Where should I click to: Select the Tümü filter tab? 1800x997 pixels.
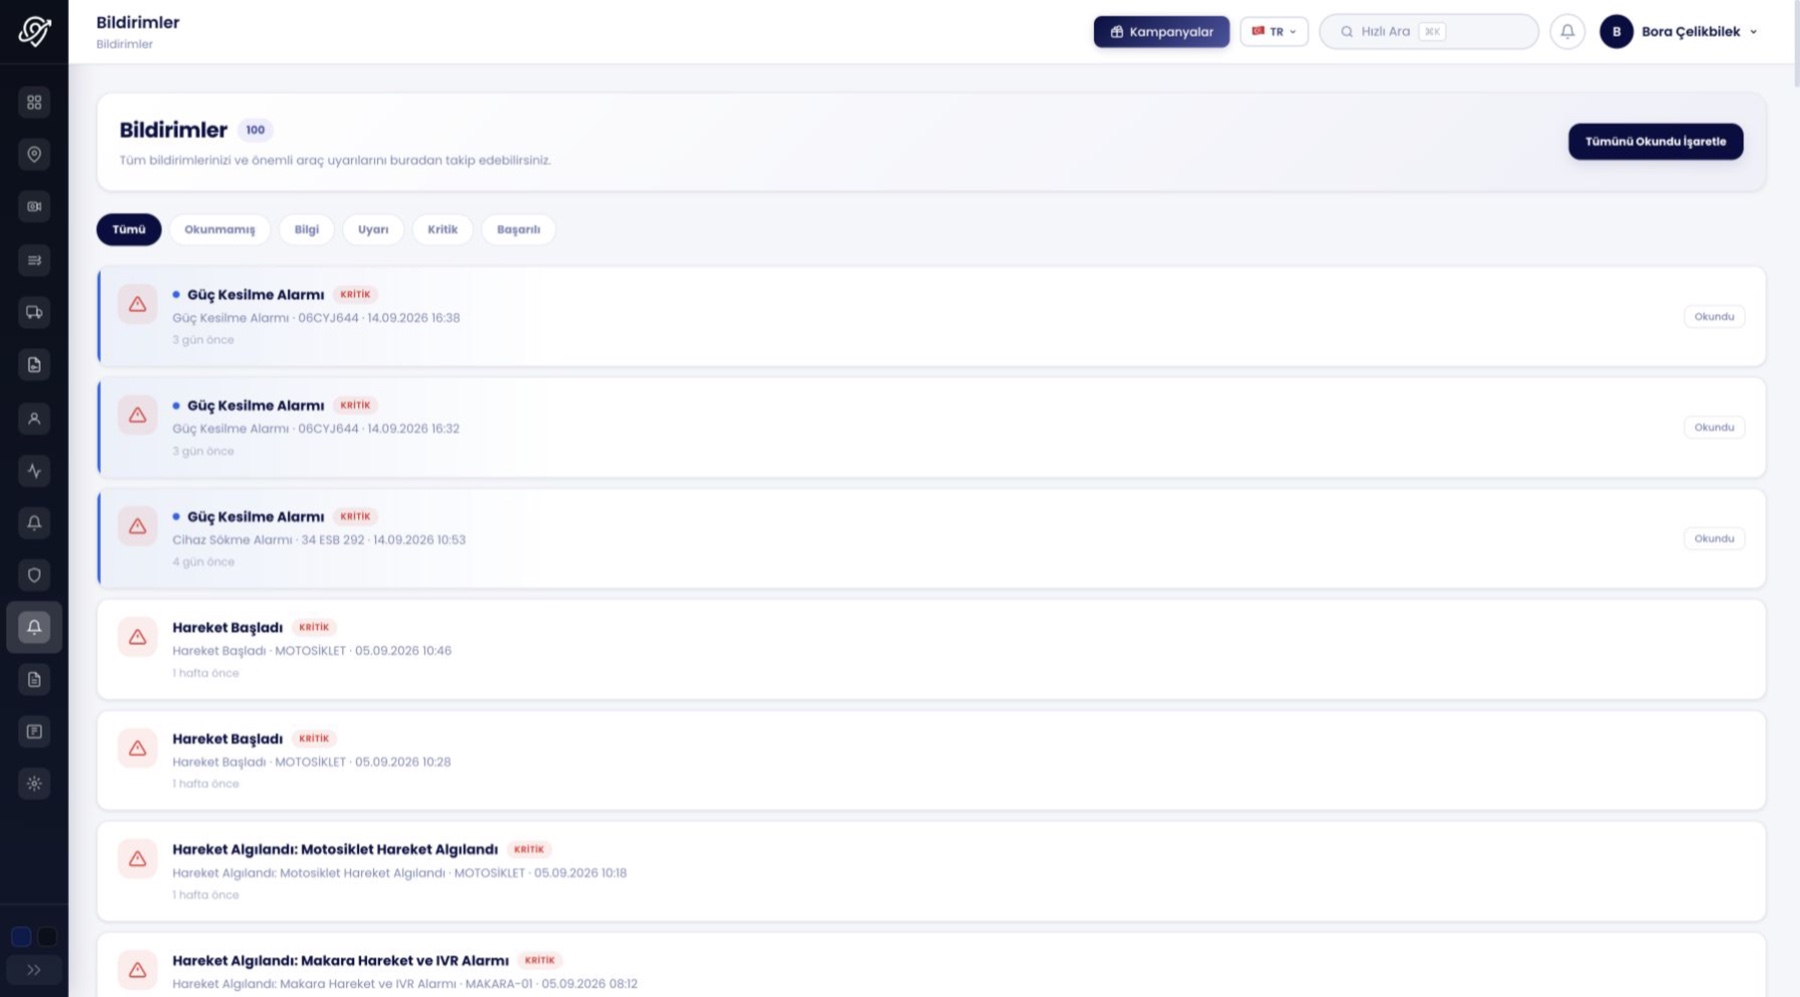(129, 229)
